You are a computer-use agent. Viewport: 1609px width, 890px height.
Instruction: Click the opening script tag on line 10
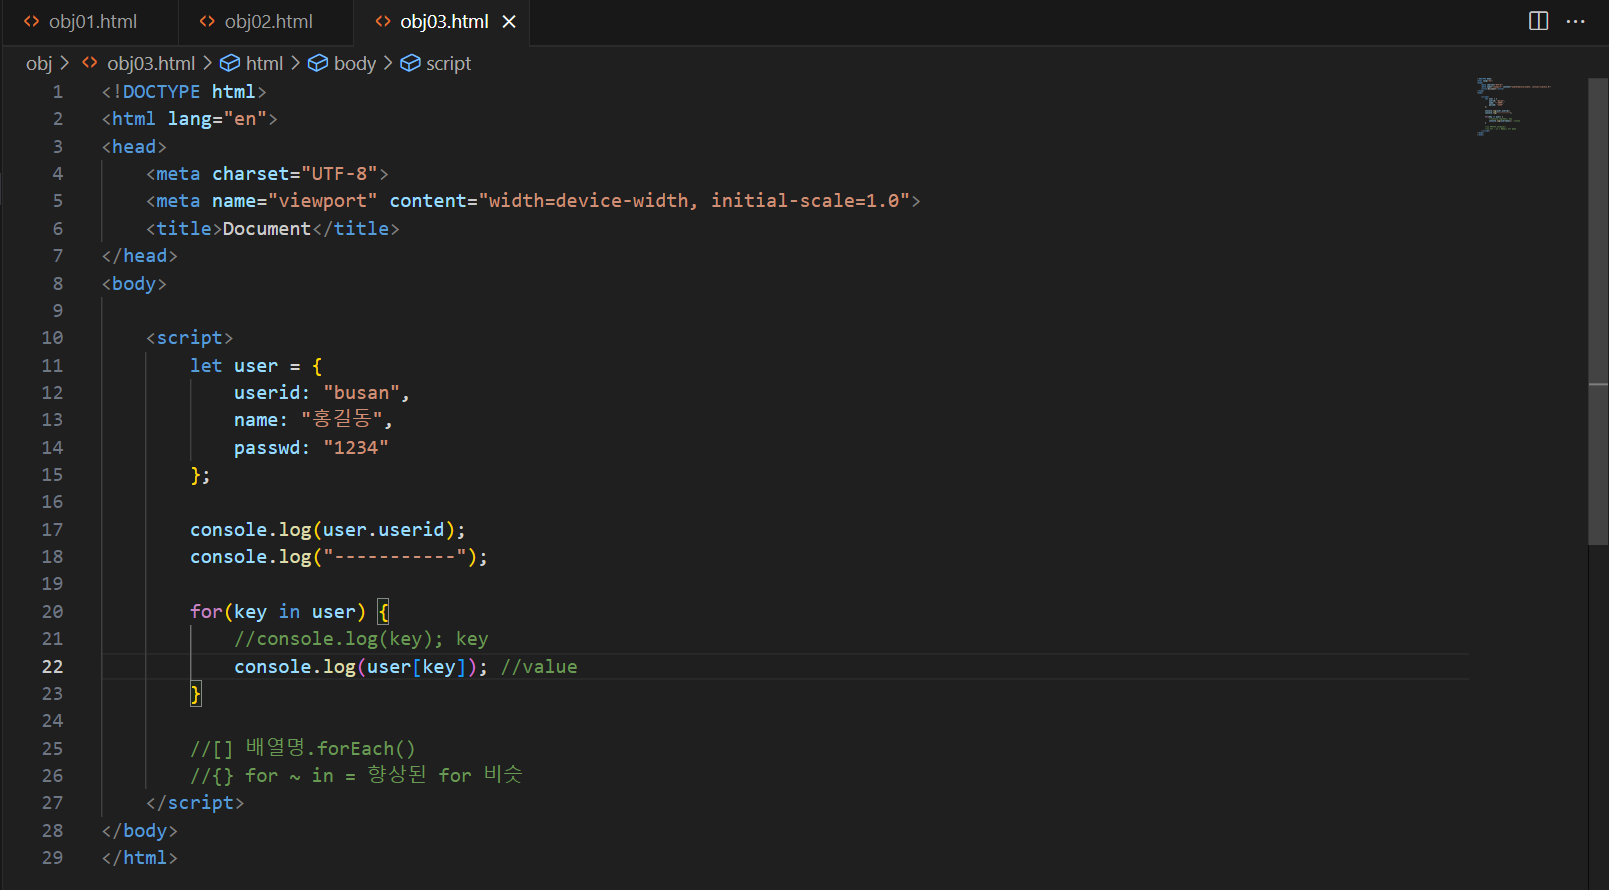point(189,338)
